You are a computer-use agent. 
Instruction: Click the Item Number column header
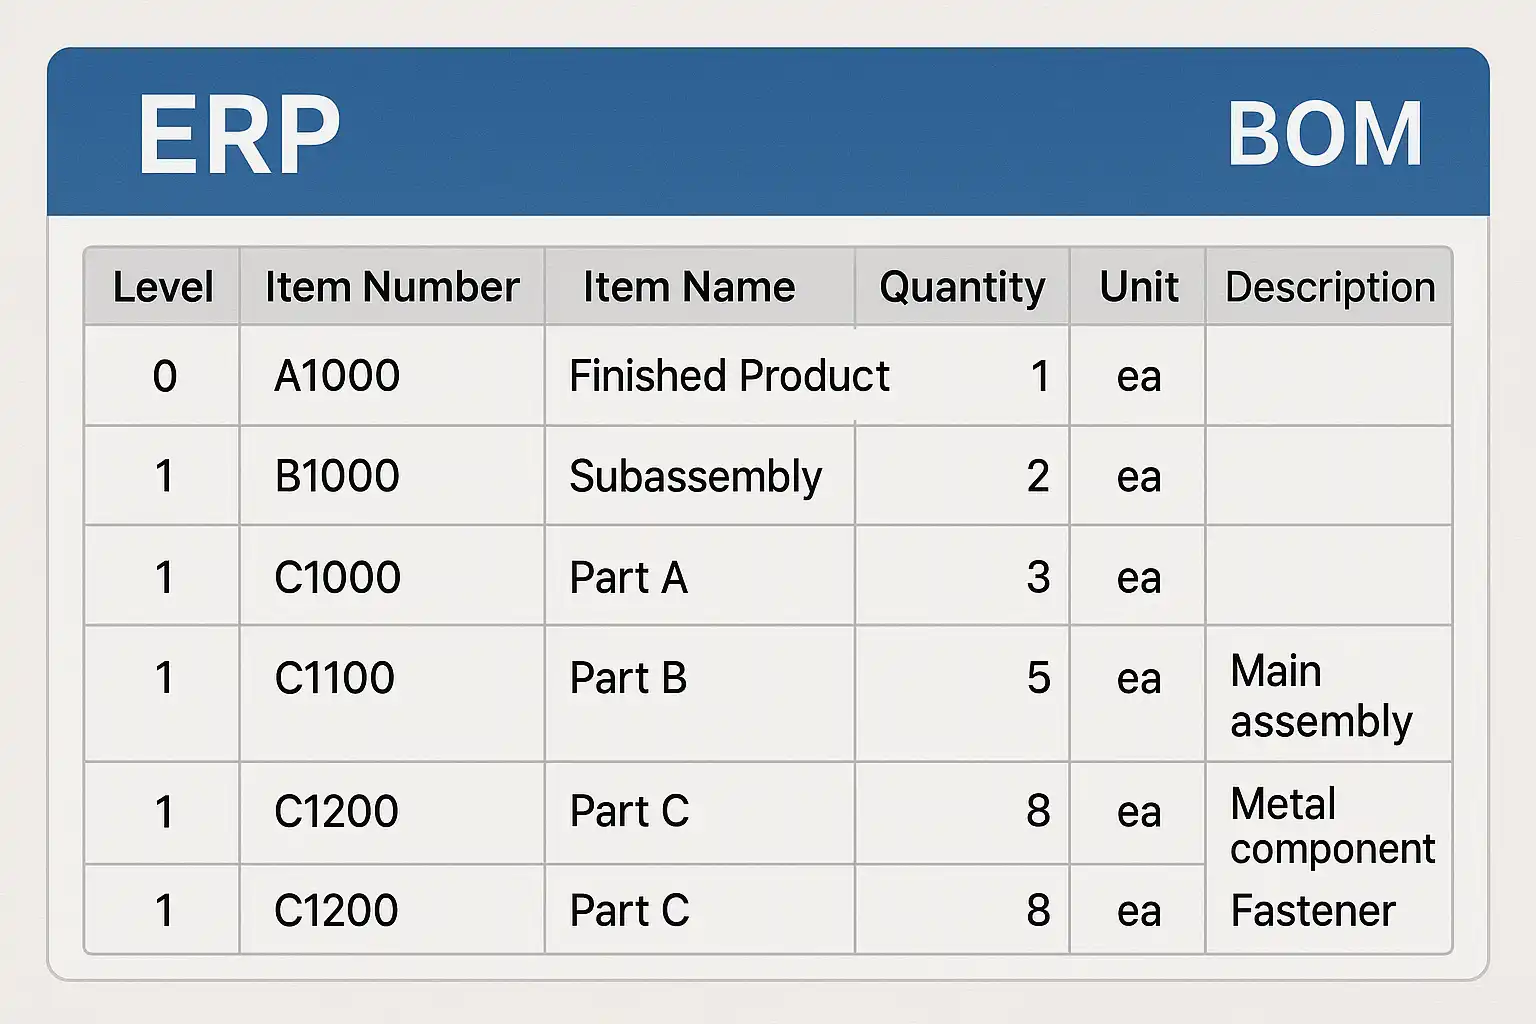pos(392,287)
